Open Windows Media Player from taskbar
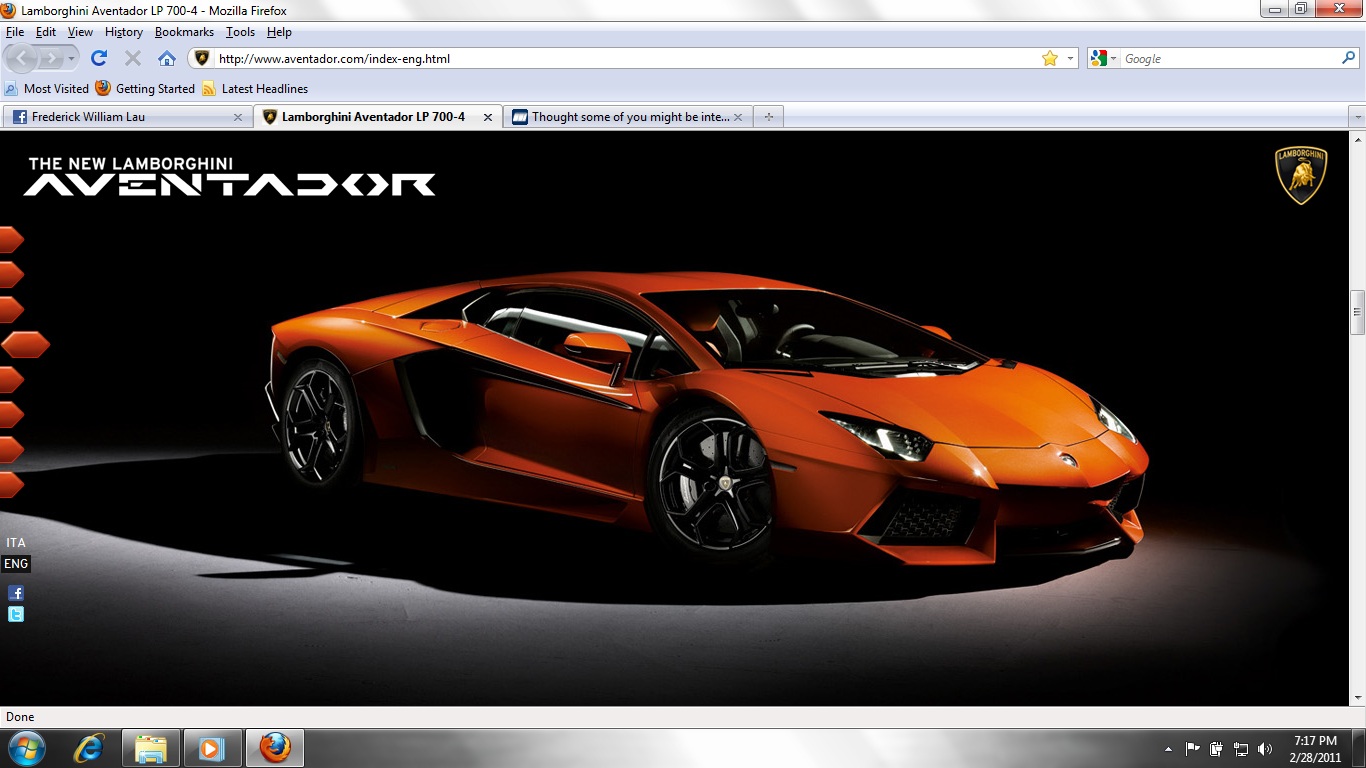The height and width of the screenshot is (768, 1366). 211,747
